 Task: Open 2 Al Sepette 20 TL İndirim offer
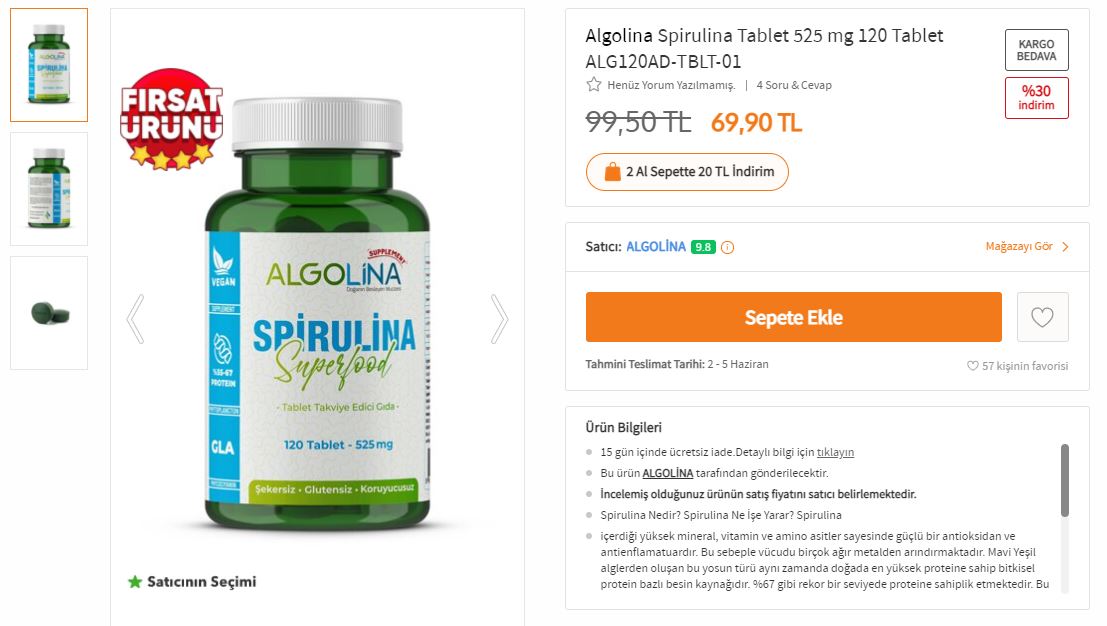click(x=687, y=171)
